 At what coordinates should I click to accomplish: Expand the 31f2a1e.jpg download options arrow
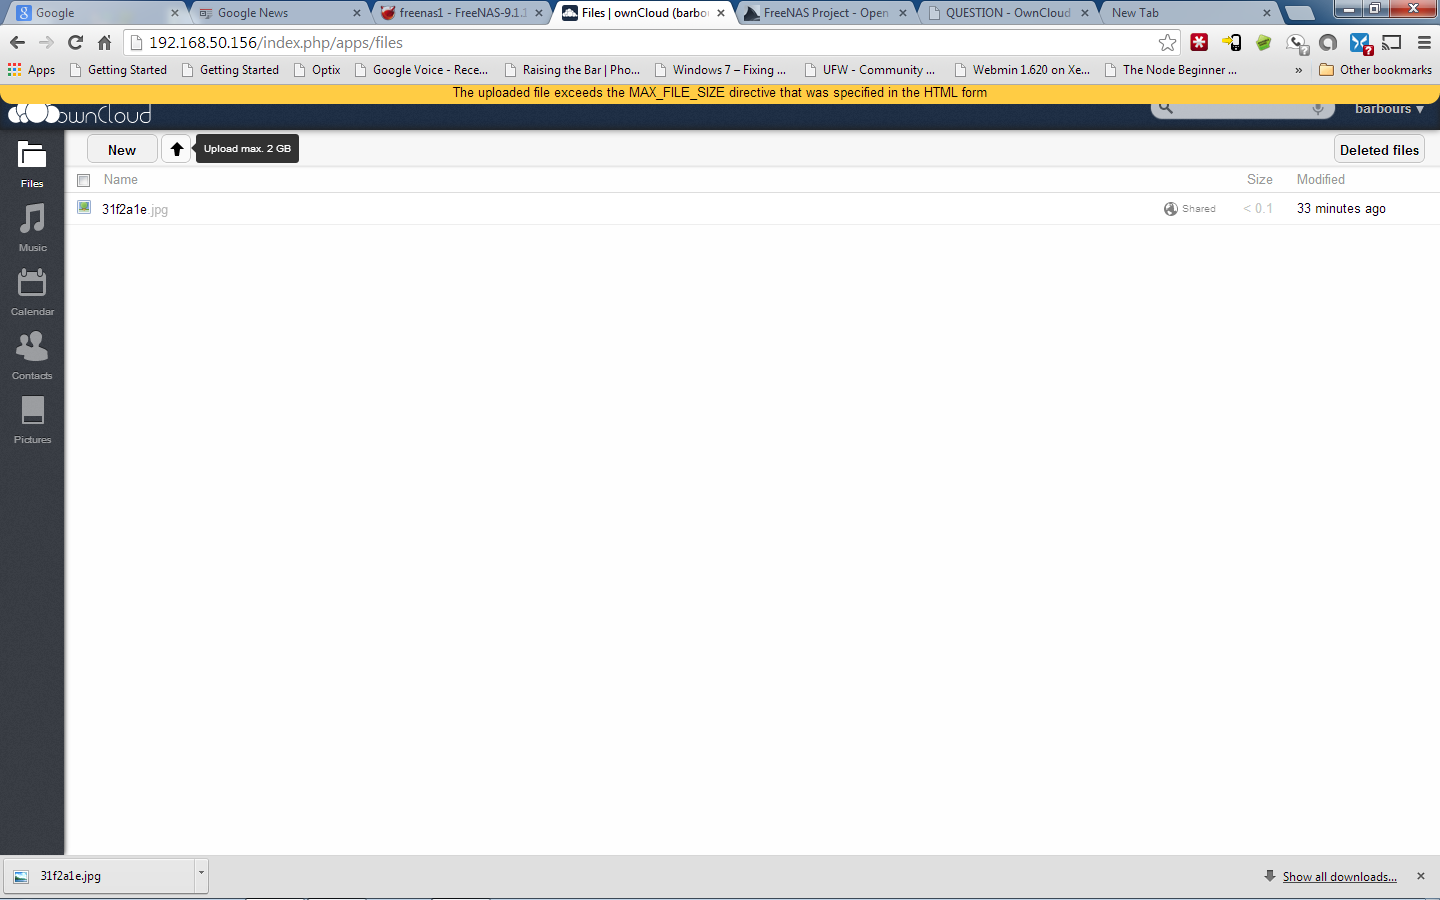click(201, 875)
